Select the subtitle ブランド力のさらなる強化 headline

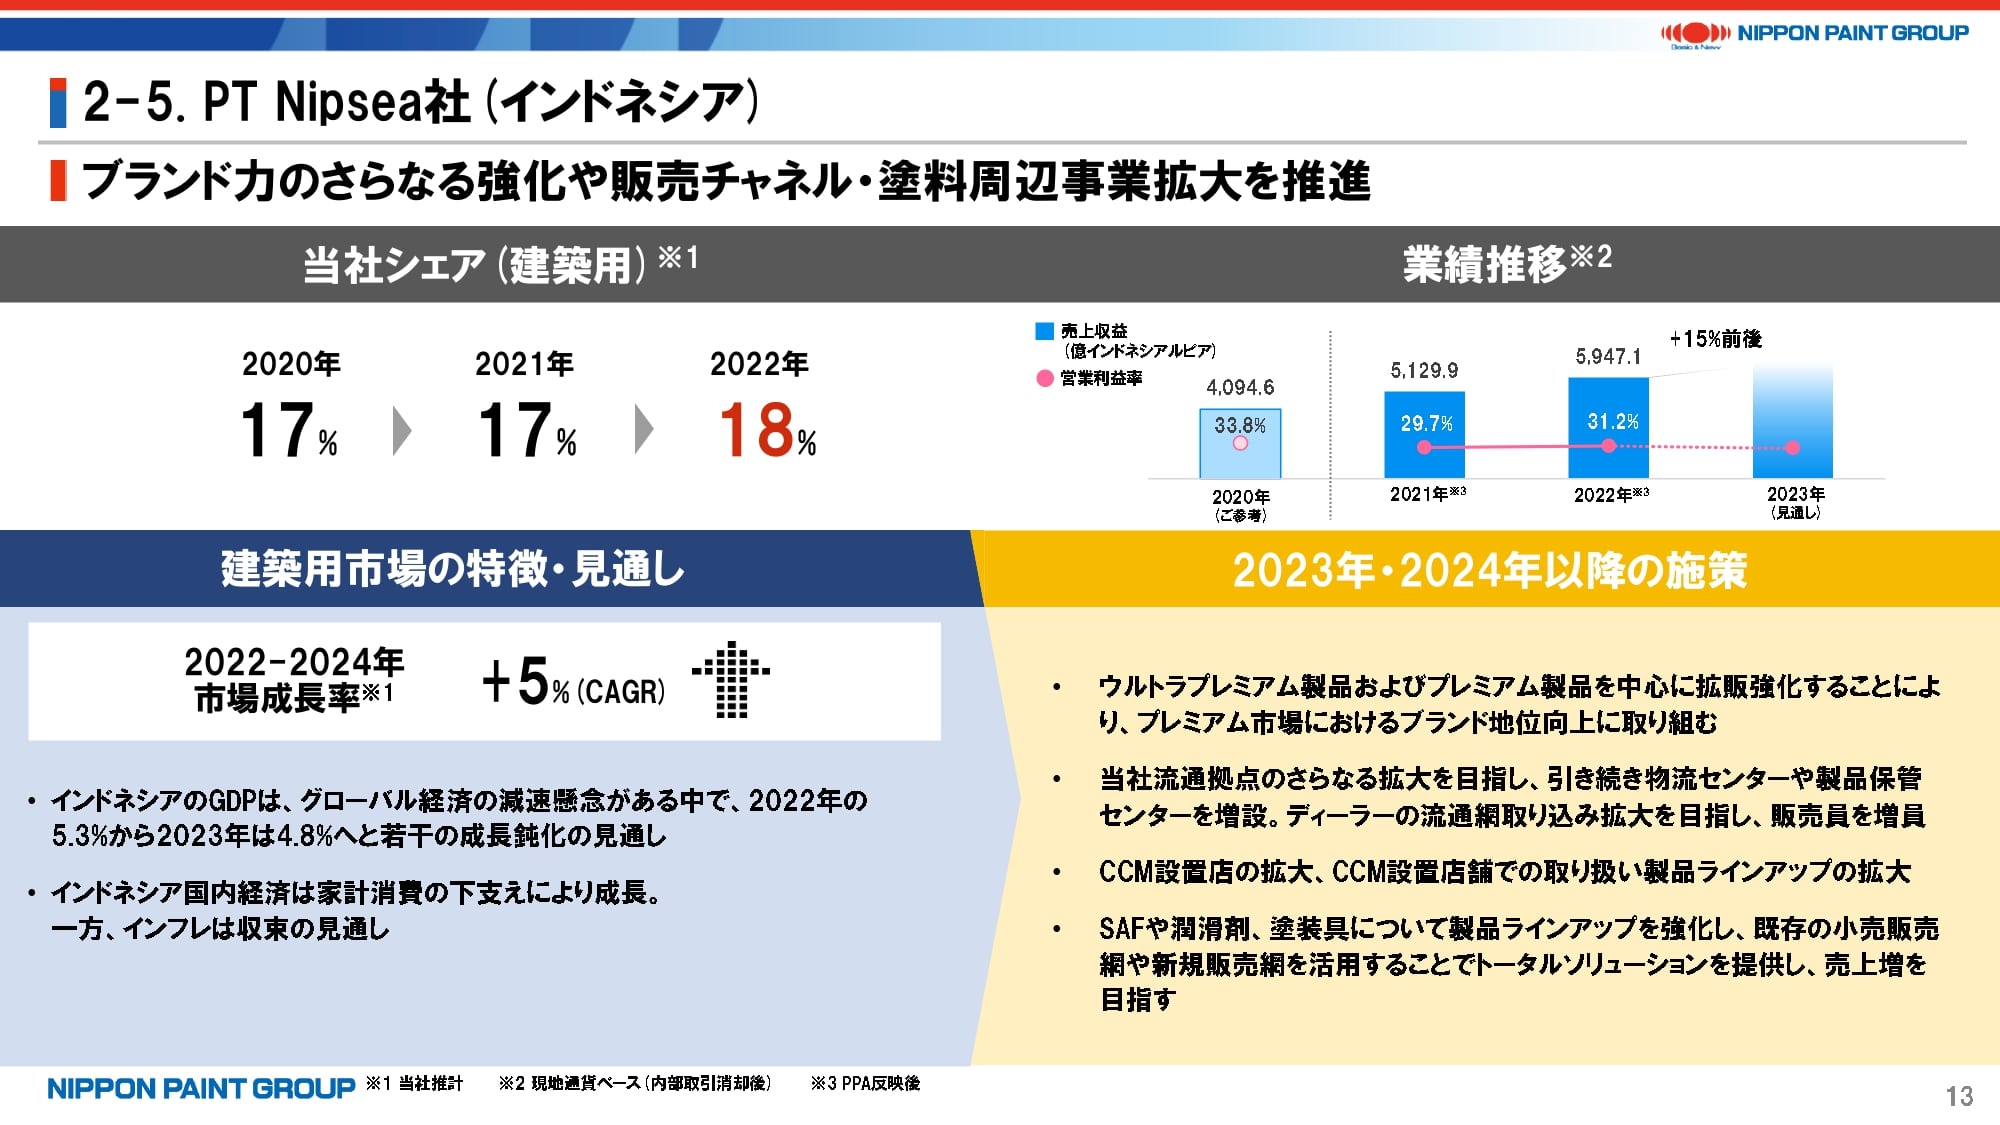click(x=726, y=181)
